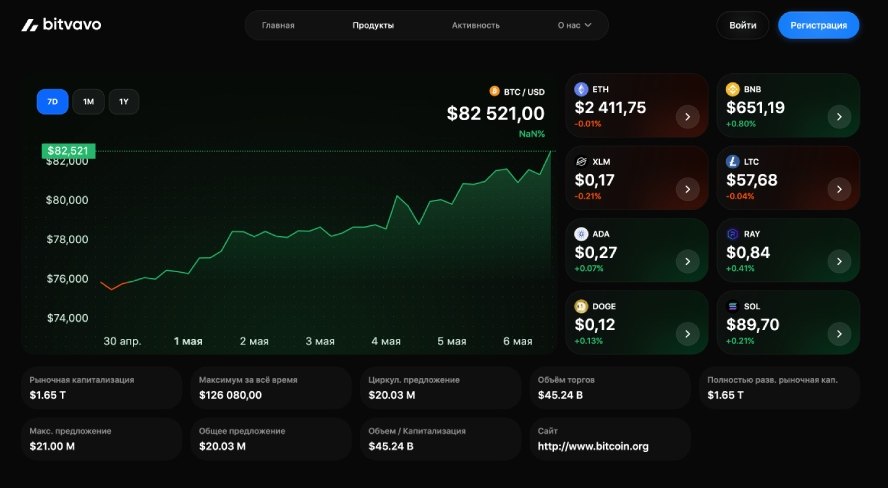Image resolution: width=888 pixels, height=488 pixels.
Task: Switch chart range to 1M
Action: pyautogui.click(x=88, y=102)
